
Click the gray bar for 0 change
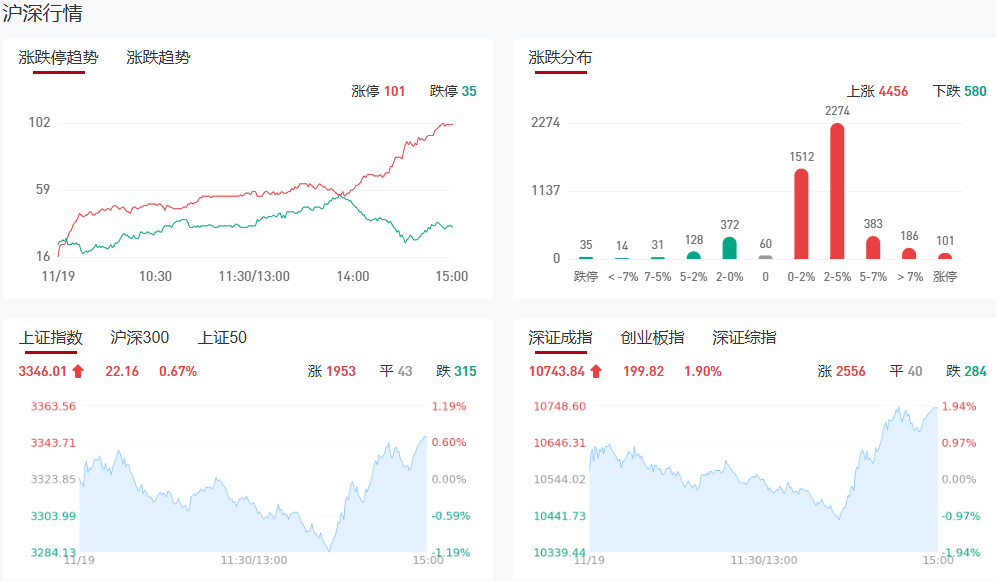point(765,257)
